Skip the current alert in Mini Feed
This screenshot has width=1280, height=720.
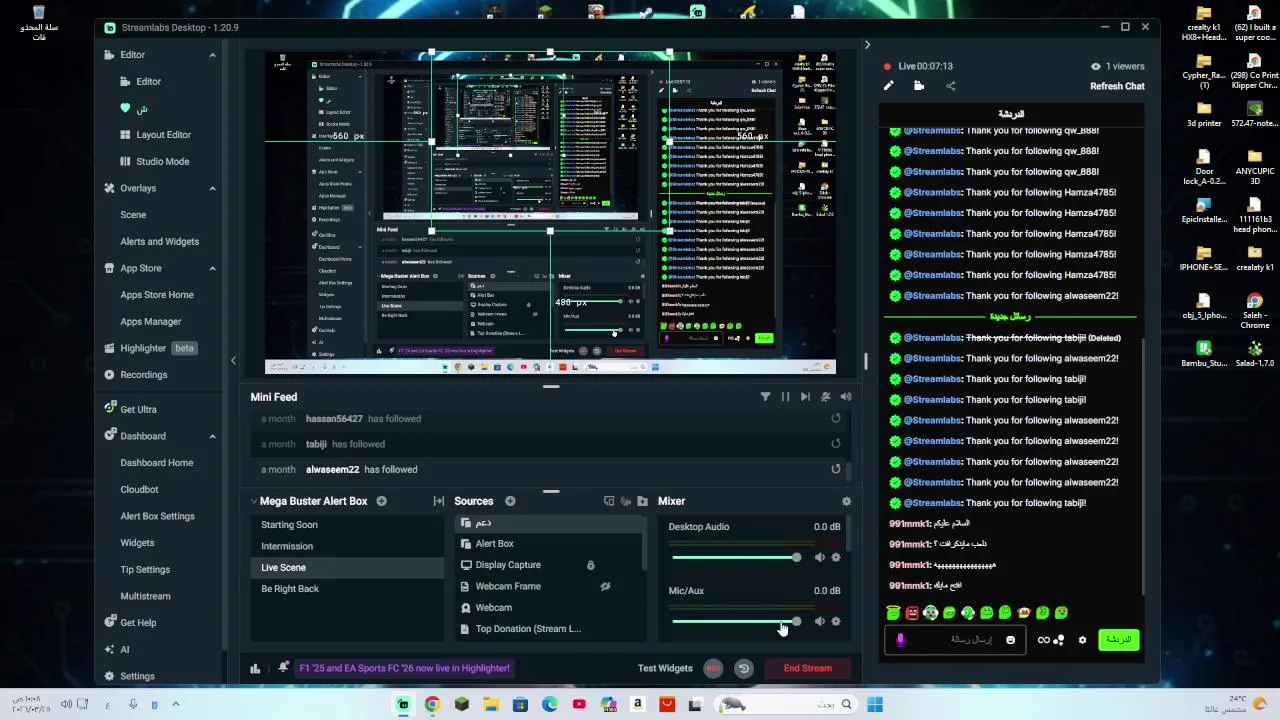[x=805, y=397]
